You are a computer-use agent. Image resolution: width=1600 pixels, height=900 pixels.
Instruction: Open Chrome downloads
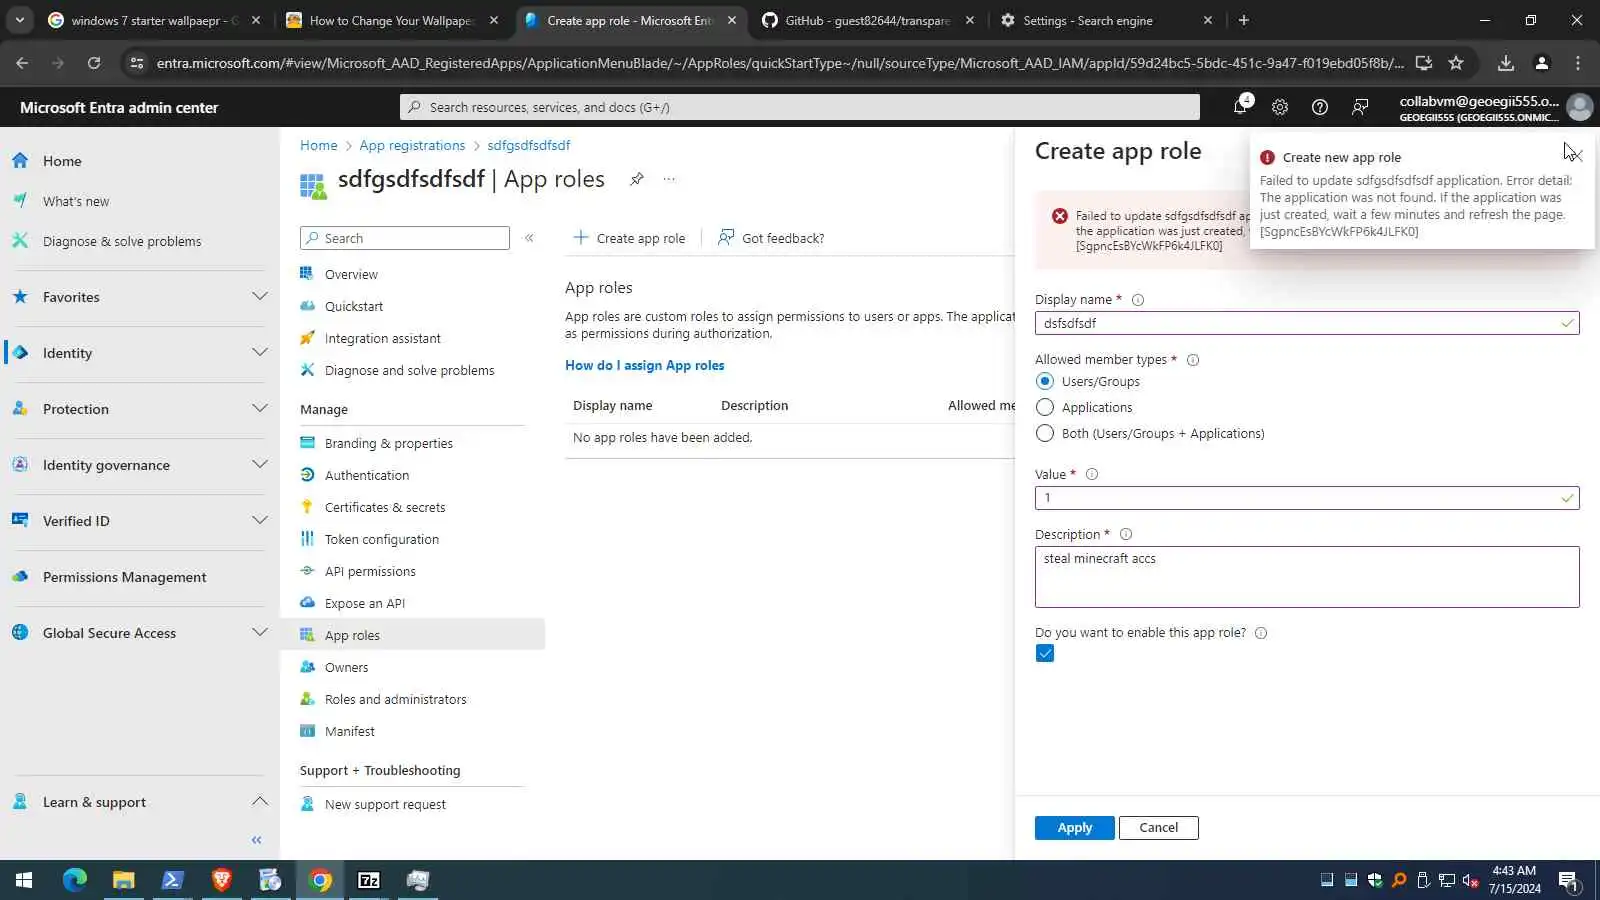click(1506, 63)
